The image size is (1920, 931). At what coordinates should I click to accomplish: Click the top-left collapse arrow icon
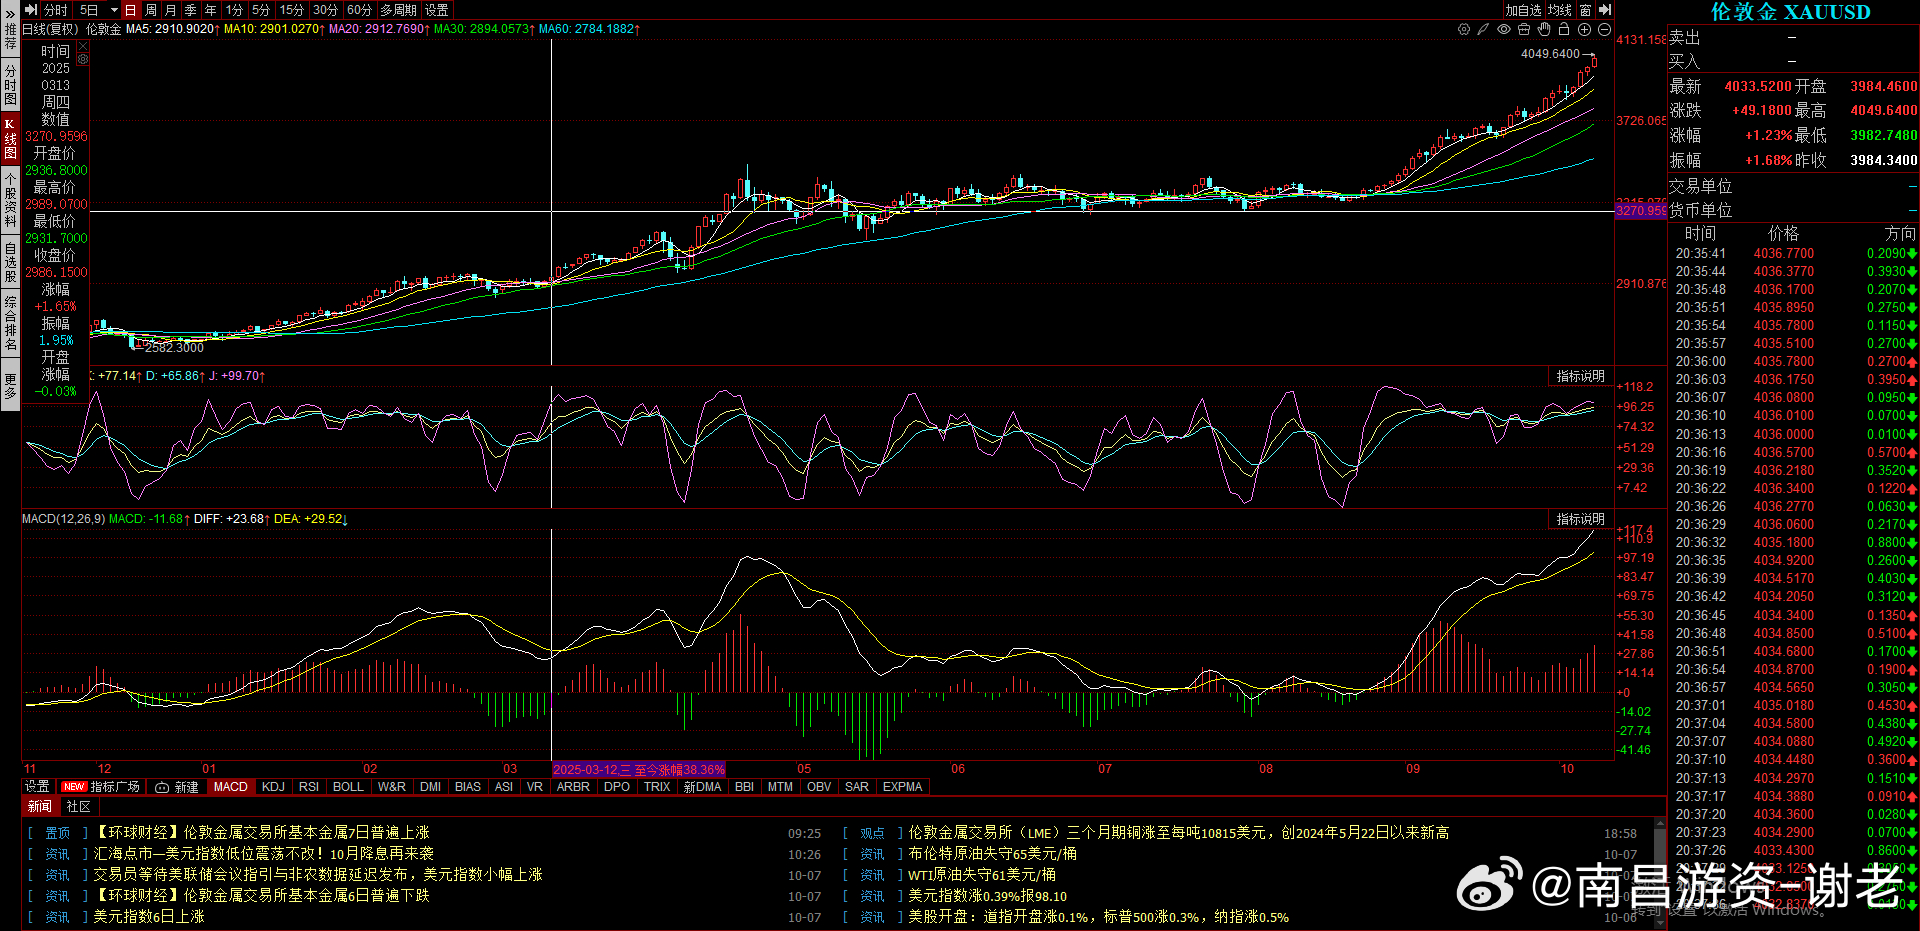click(x=31, y=9)
